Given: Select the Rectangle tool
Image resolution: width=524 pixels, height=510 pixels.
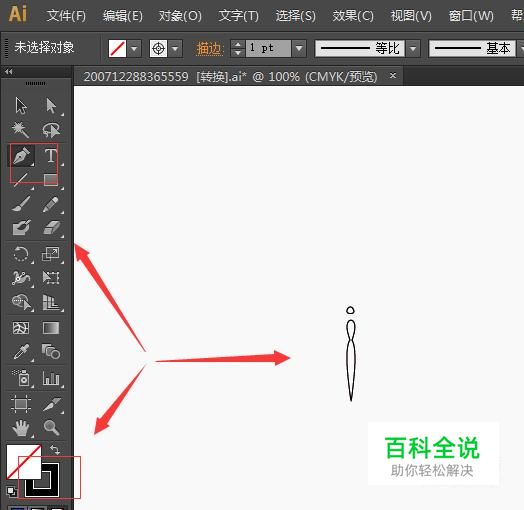Looking at the screenshot, I should [x=51, y=179].
